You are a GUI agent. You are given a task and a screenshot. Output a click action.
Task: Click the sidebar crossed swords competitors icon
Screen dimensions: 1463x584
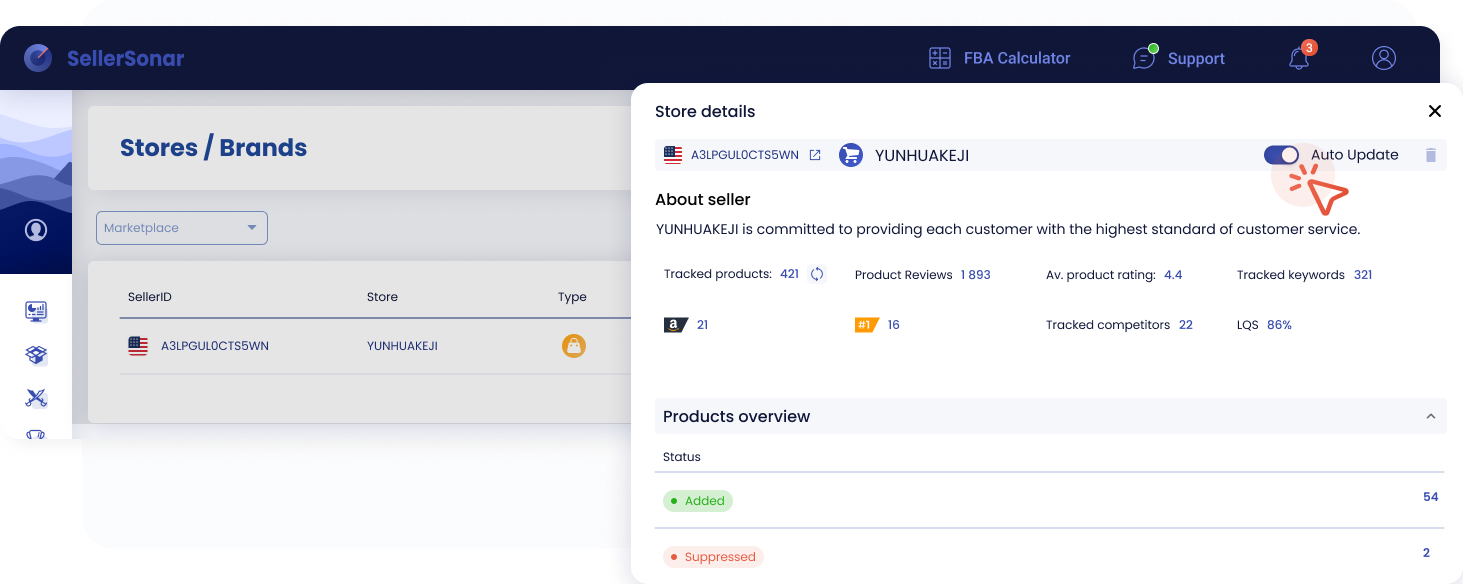point(36,398)
